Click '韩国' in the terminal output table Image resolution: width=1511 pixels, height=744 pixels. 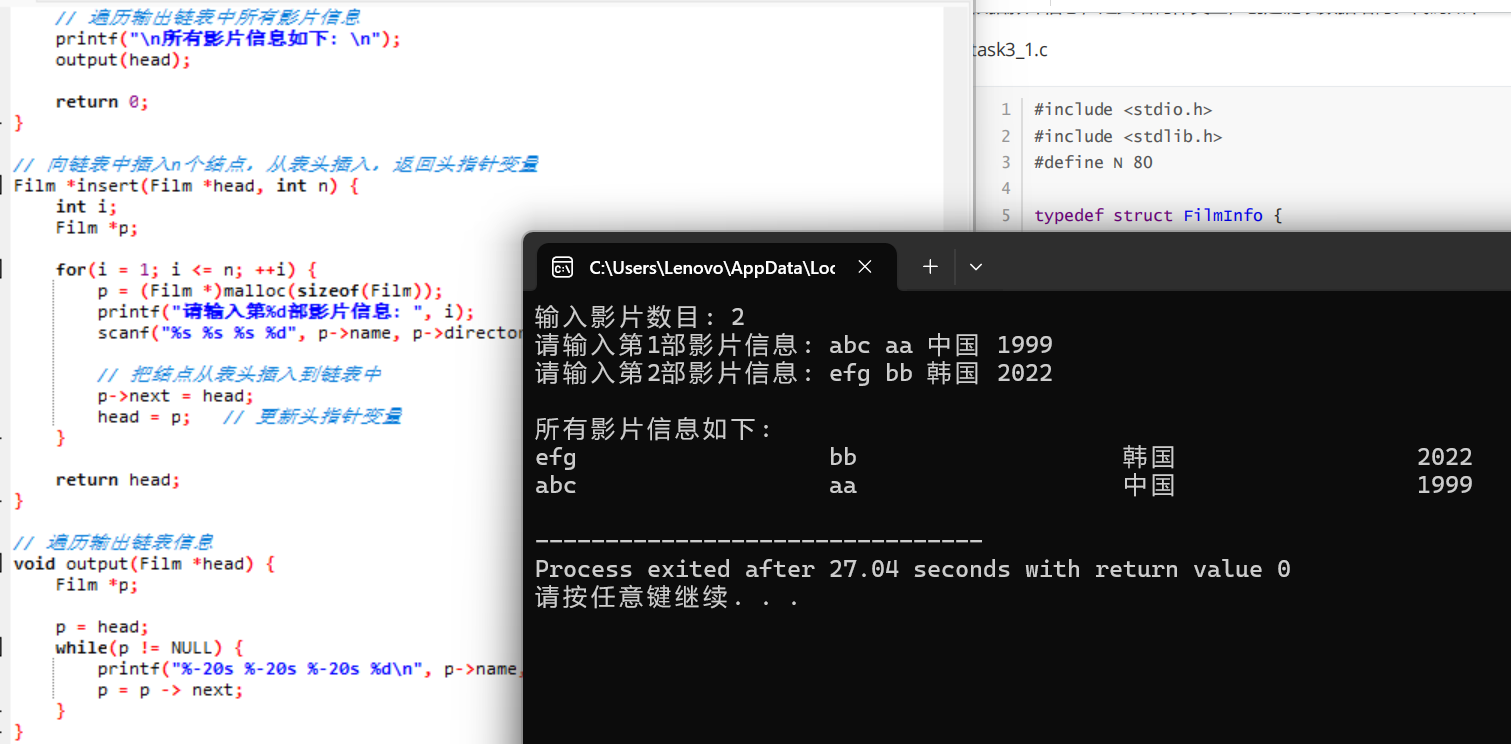[1149, 458]
